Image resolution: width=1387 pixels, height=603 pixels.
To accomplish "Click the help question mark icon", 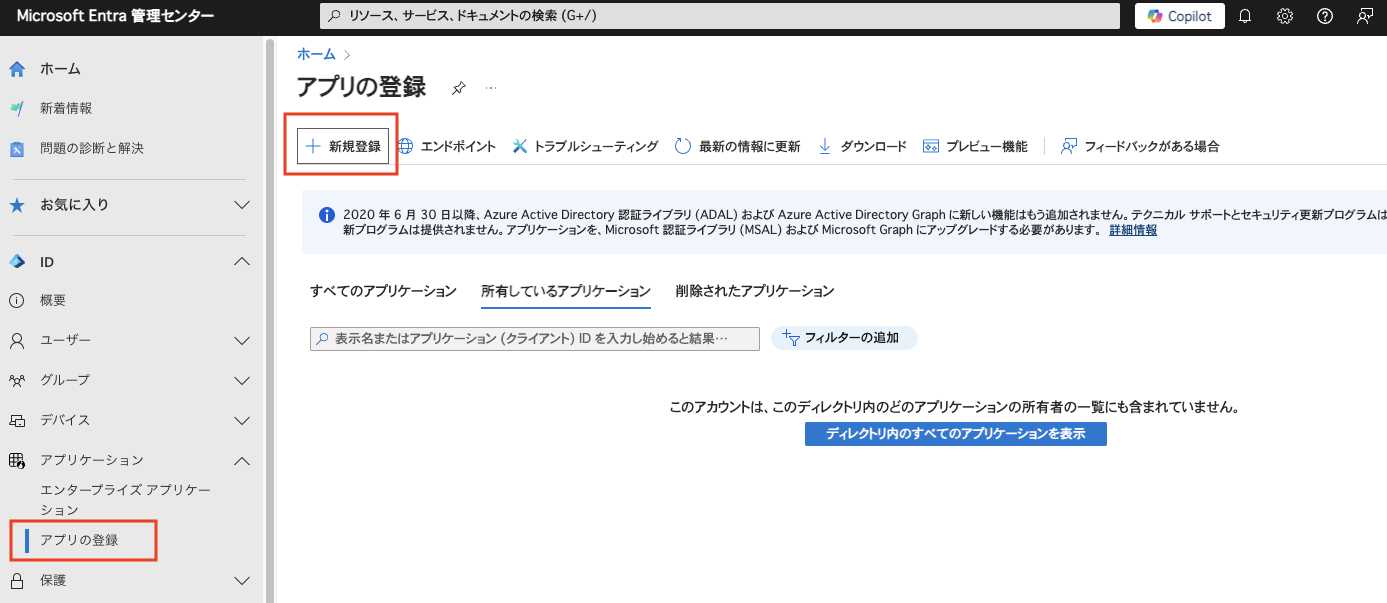I will [x=1322, y=16].
